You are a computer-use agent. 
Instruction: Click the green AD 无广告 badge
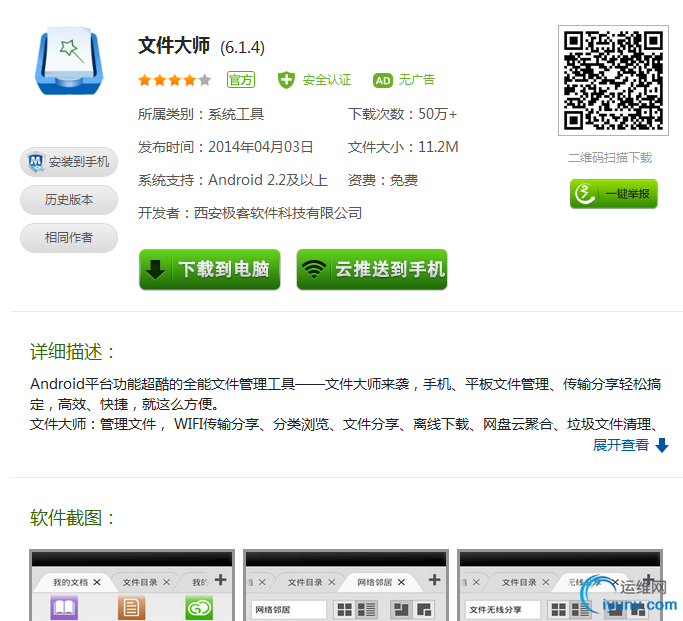pos(404,80)
